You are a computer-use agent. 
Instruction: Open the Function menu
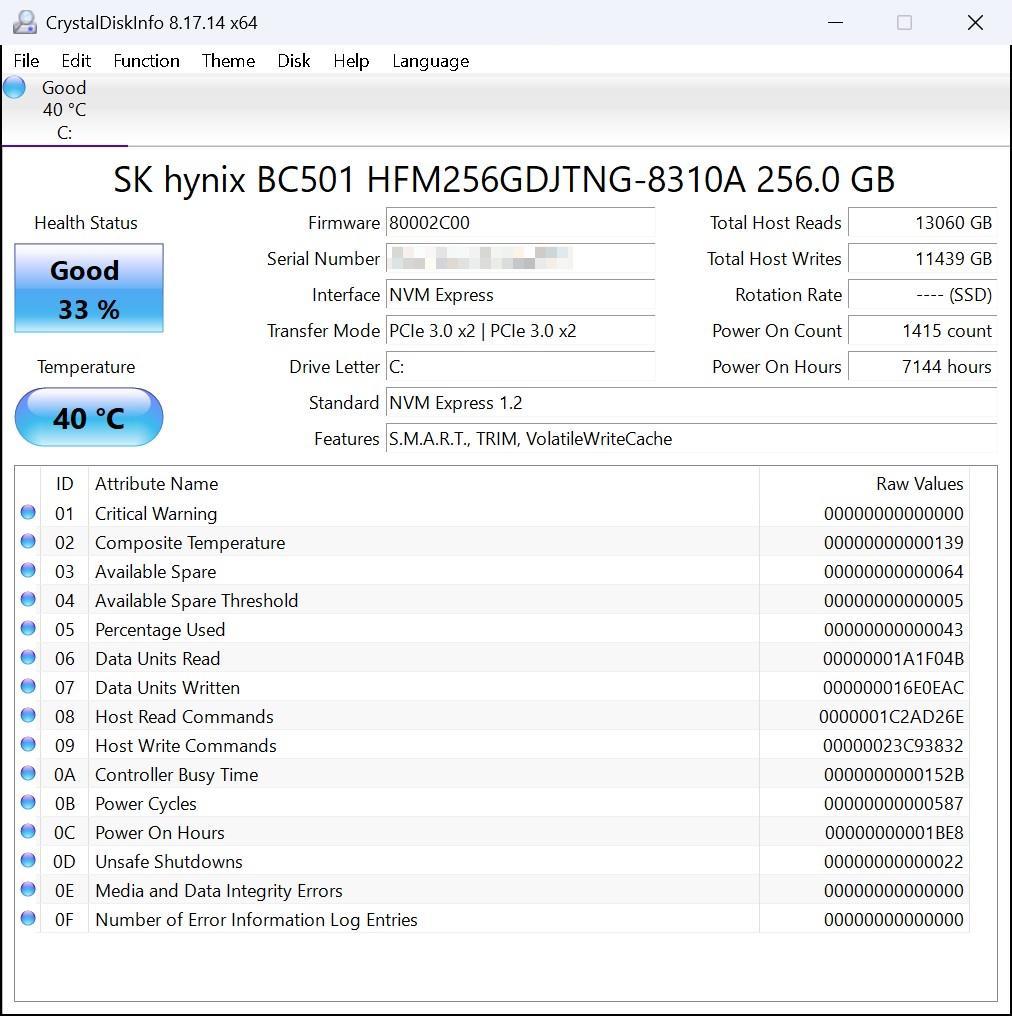click(x=146, y=61)
